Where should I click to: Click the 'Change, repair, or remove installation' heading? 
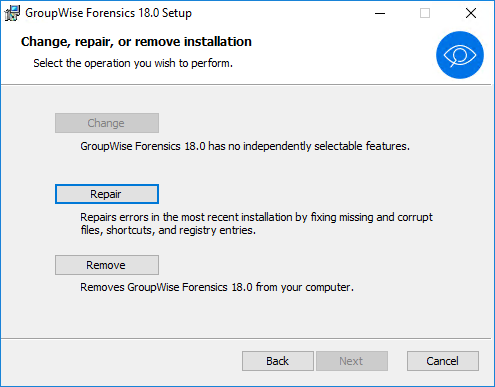point(136,42)
